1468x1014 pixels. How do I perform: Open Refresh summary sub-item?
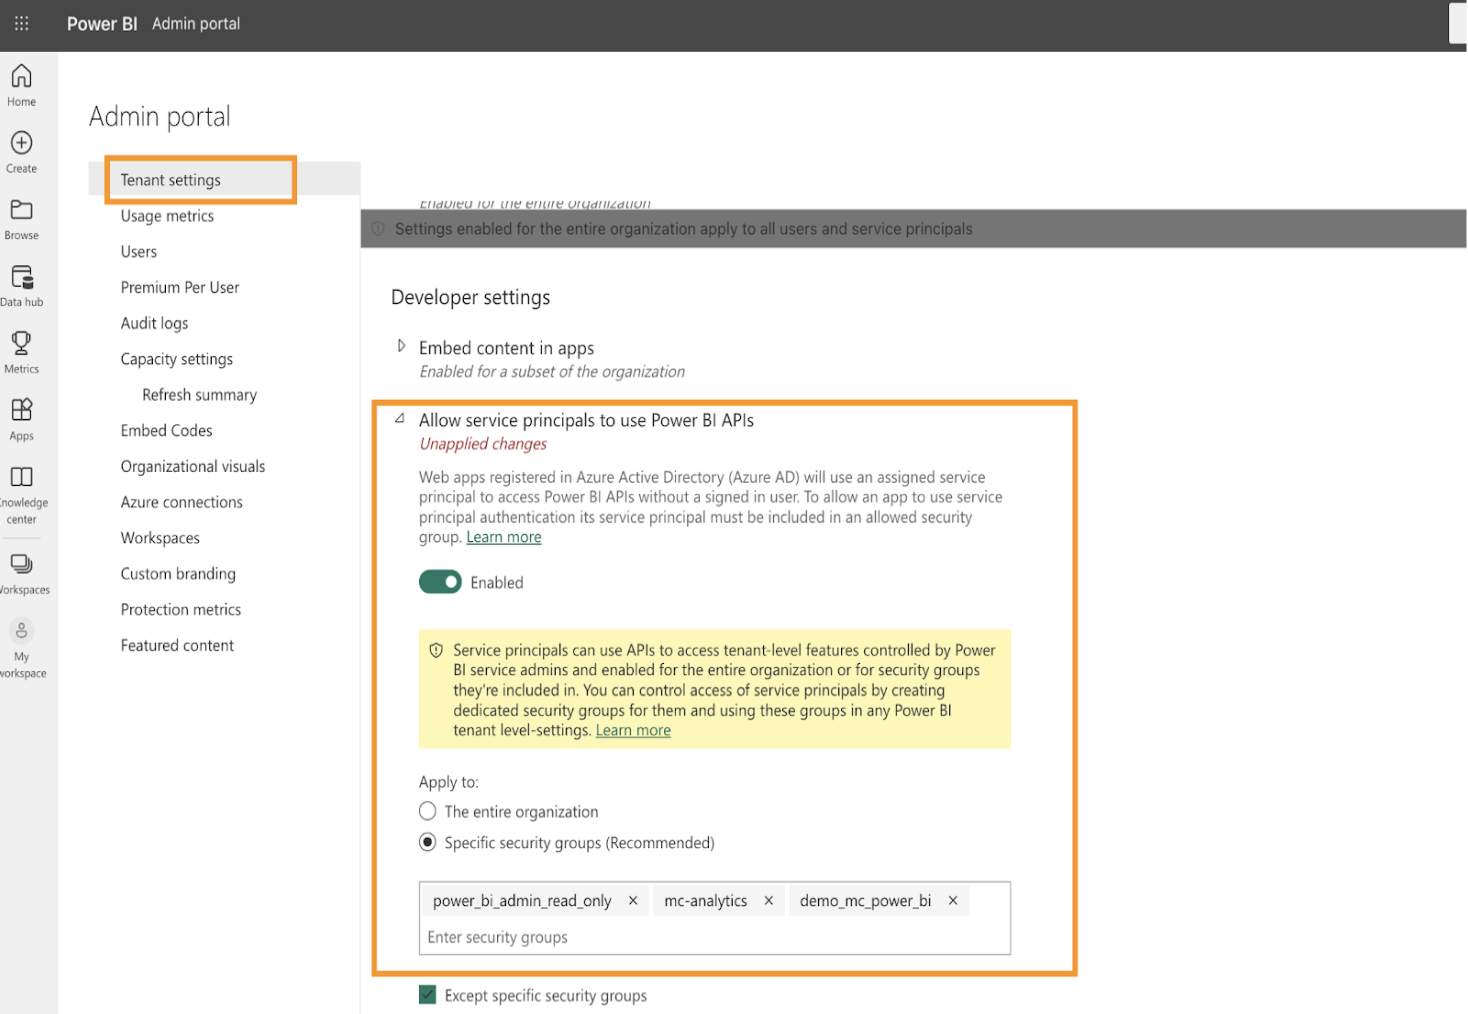(199, 395)
